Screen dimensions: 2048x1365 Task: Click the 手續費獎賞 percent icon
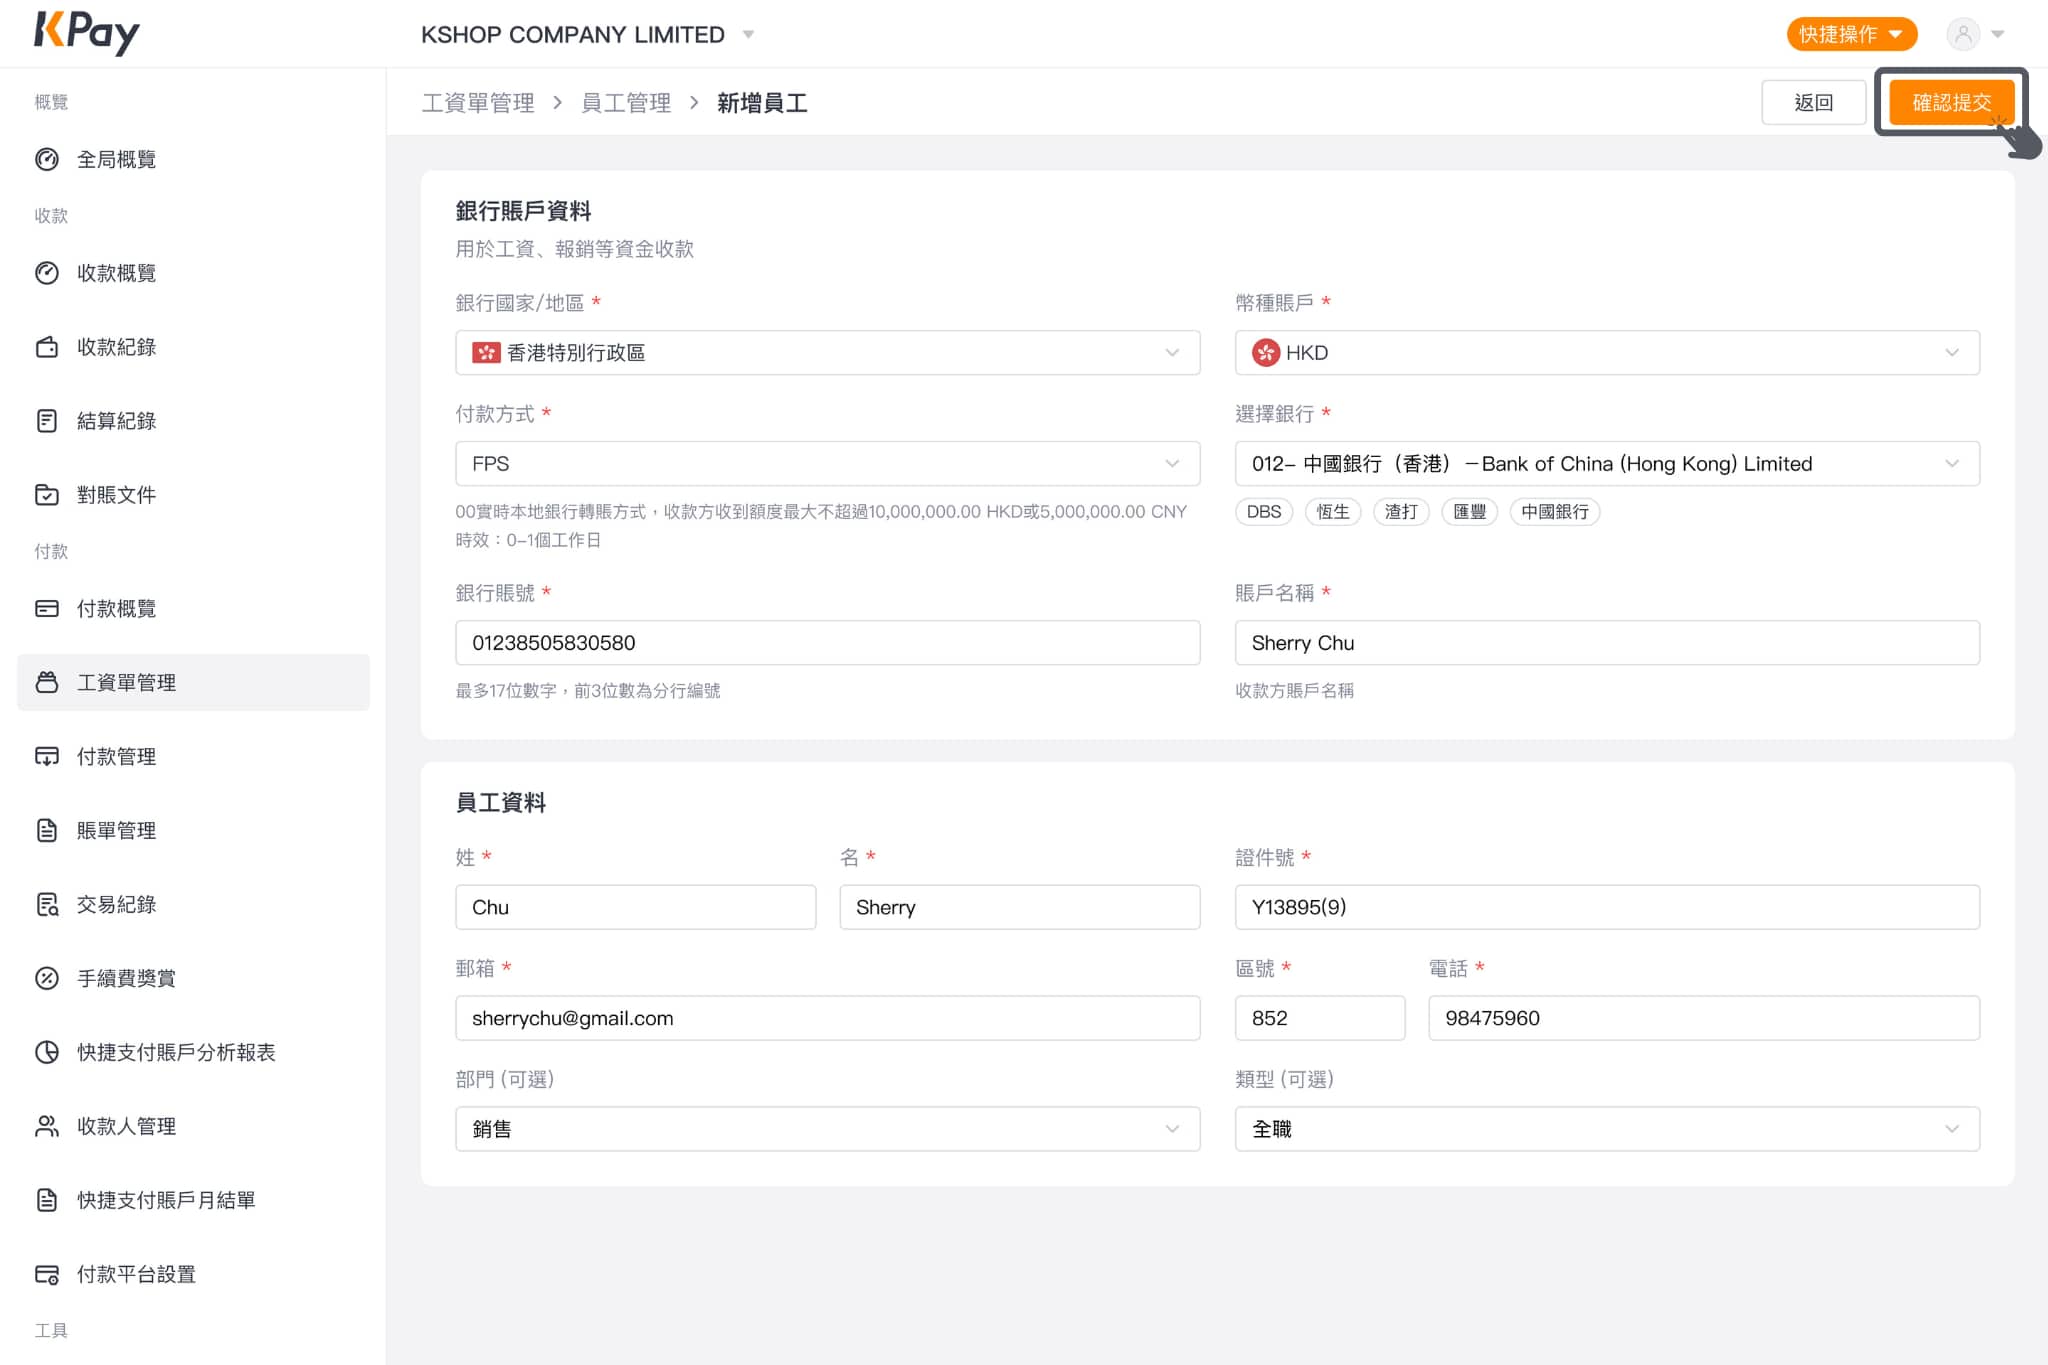[47, 979]
